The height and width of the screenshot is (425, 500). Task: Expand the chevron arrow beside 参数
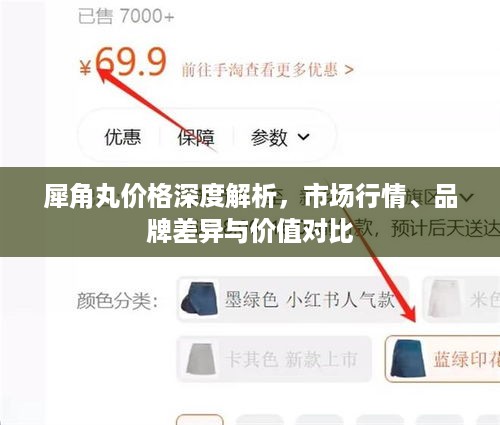[303, 137]
